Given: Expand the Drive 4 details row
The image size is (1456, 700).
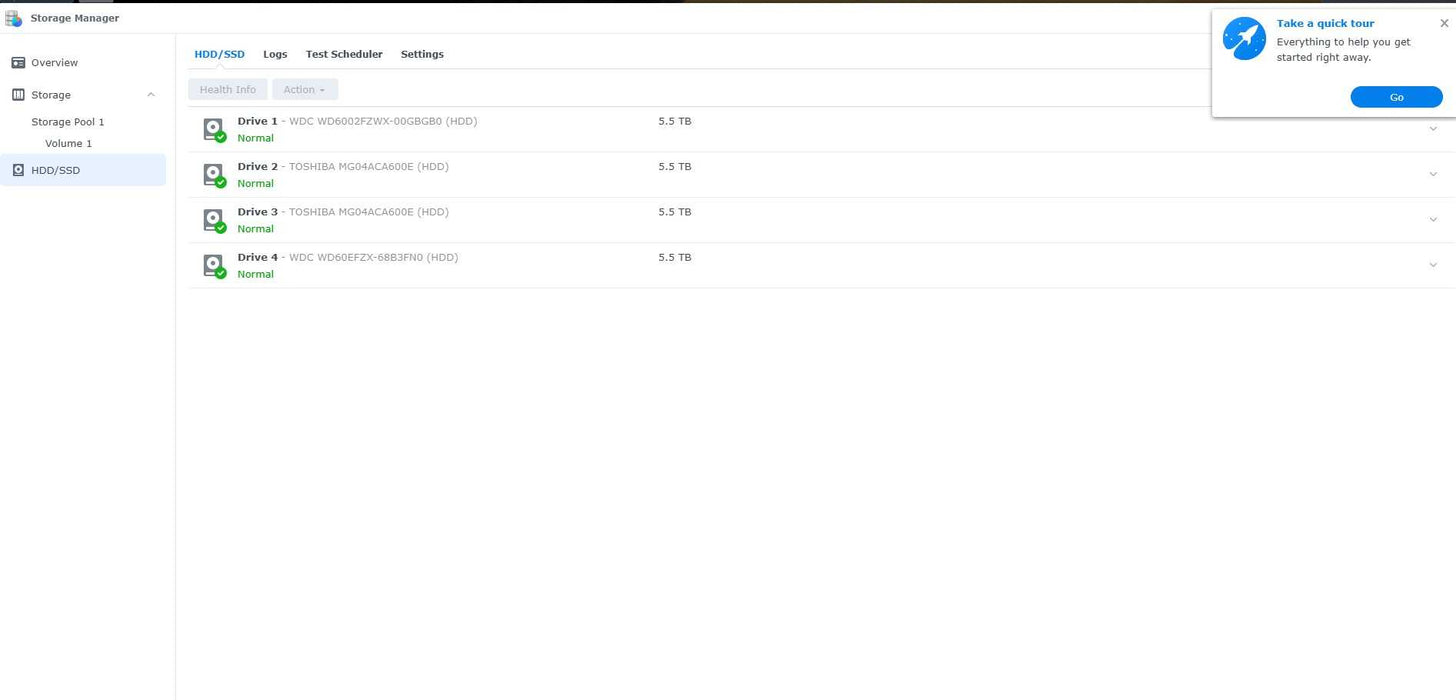Looking at the screenshot, I should (1433, 264).
